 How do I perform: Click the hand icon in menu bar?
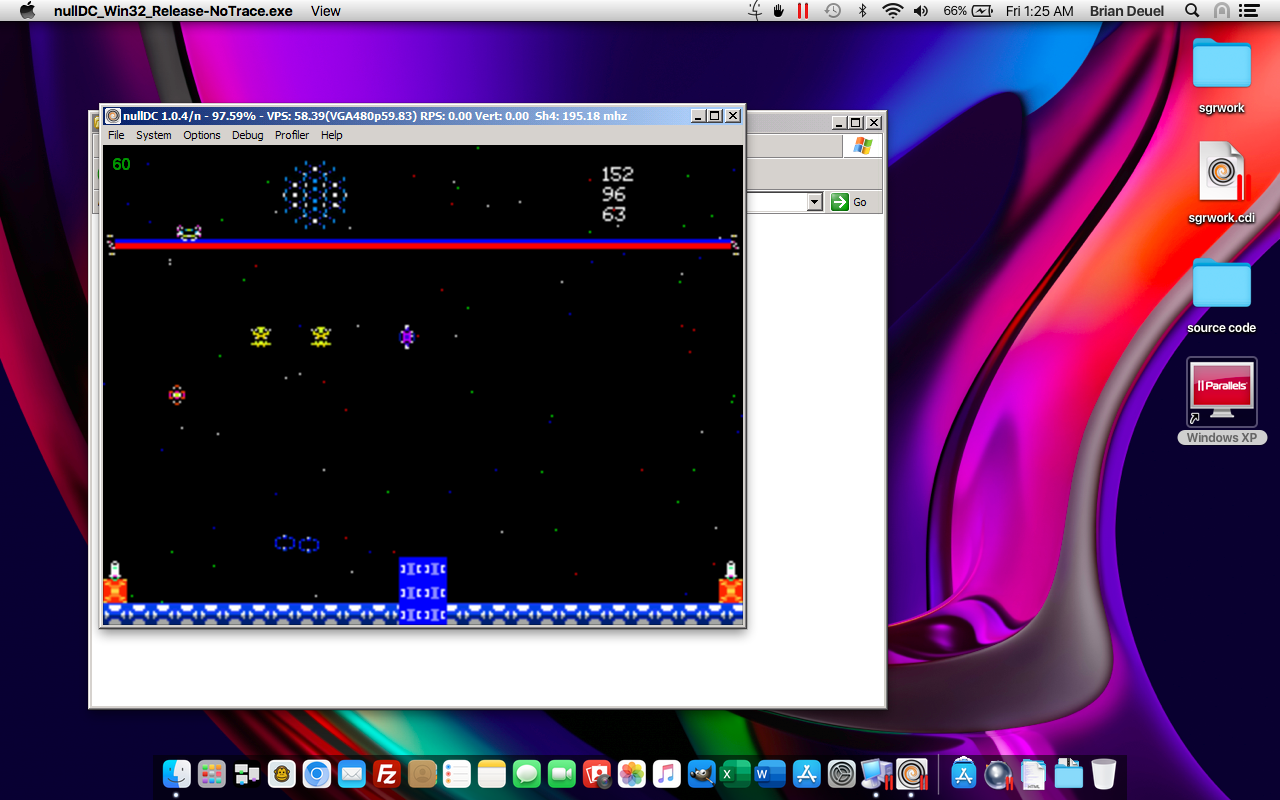click(777, 11)
